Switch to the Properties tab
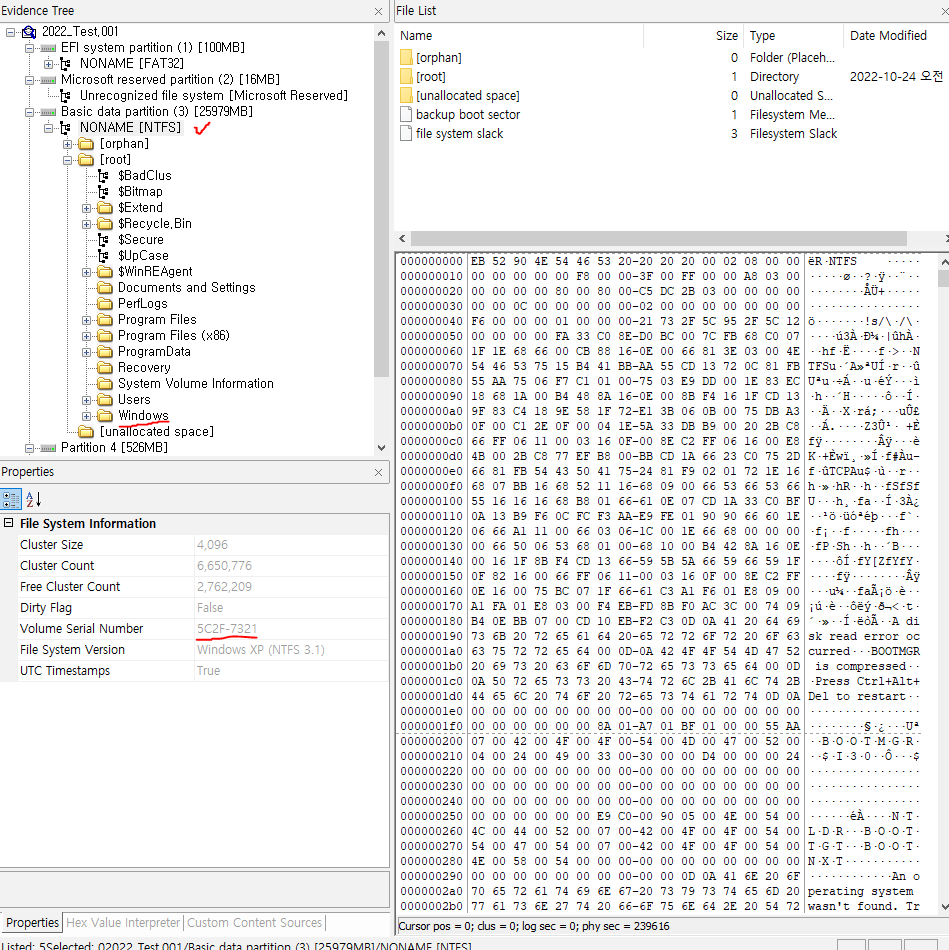Viewport: 949px width, 950px height. [32, 922]
